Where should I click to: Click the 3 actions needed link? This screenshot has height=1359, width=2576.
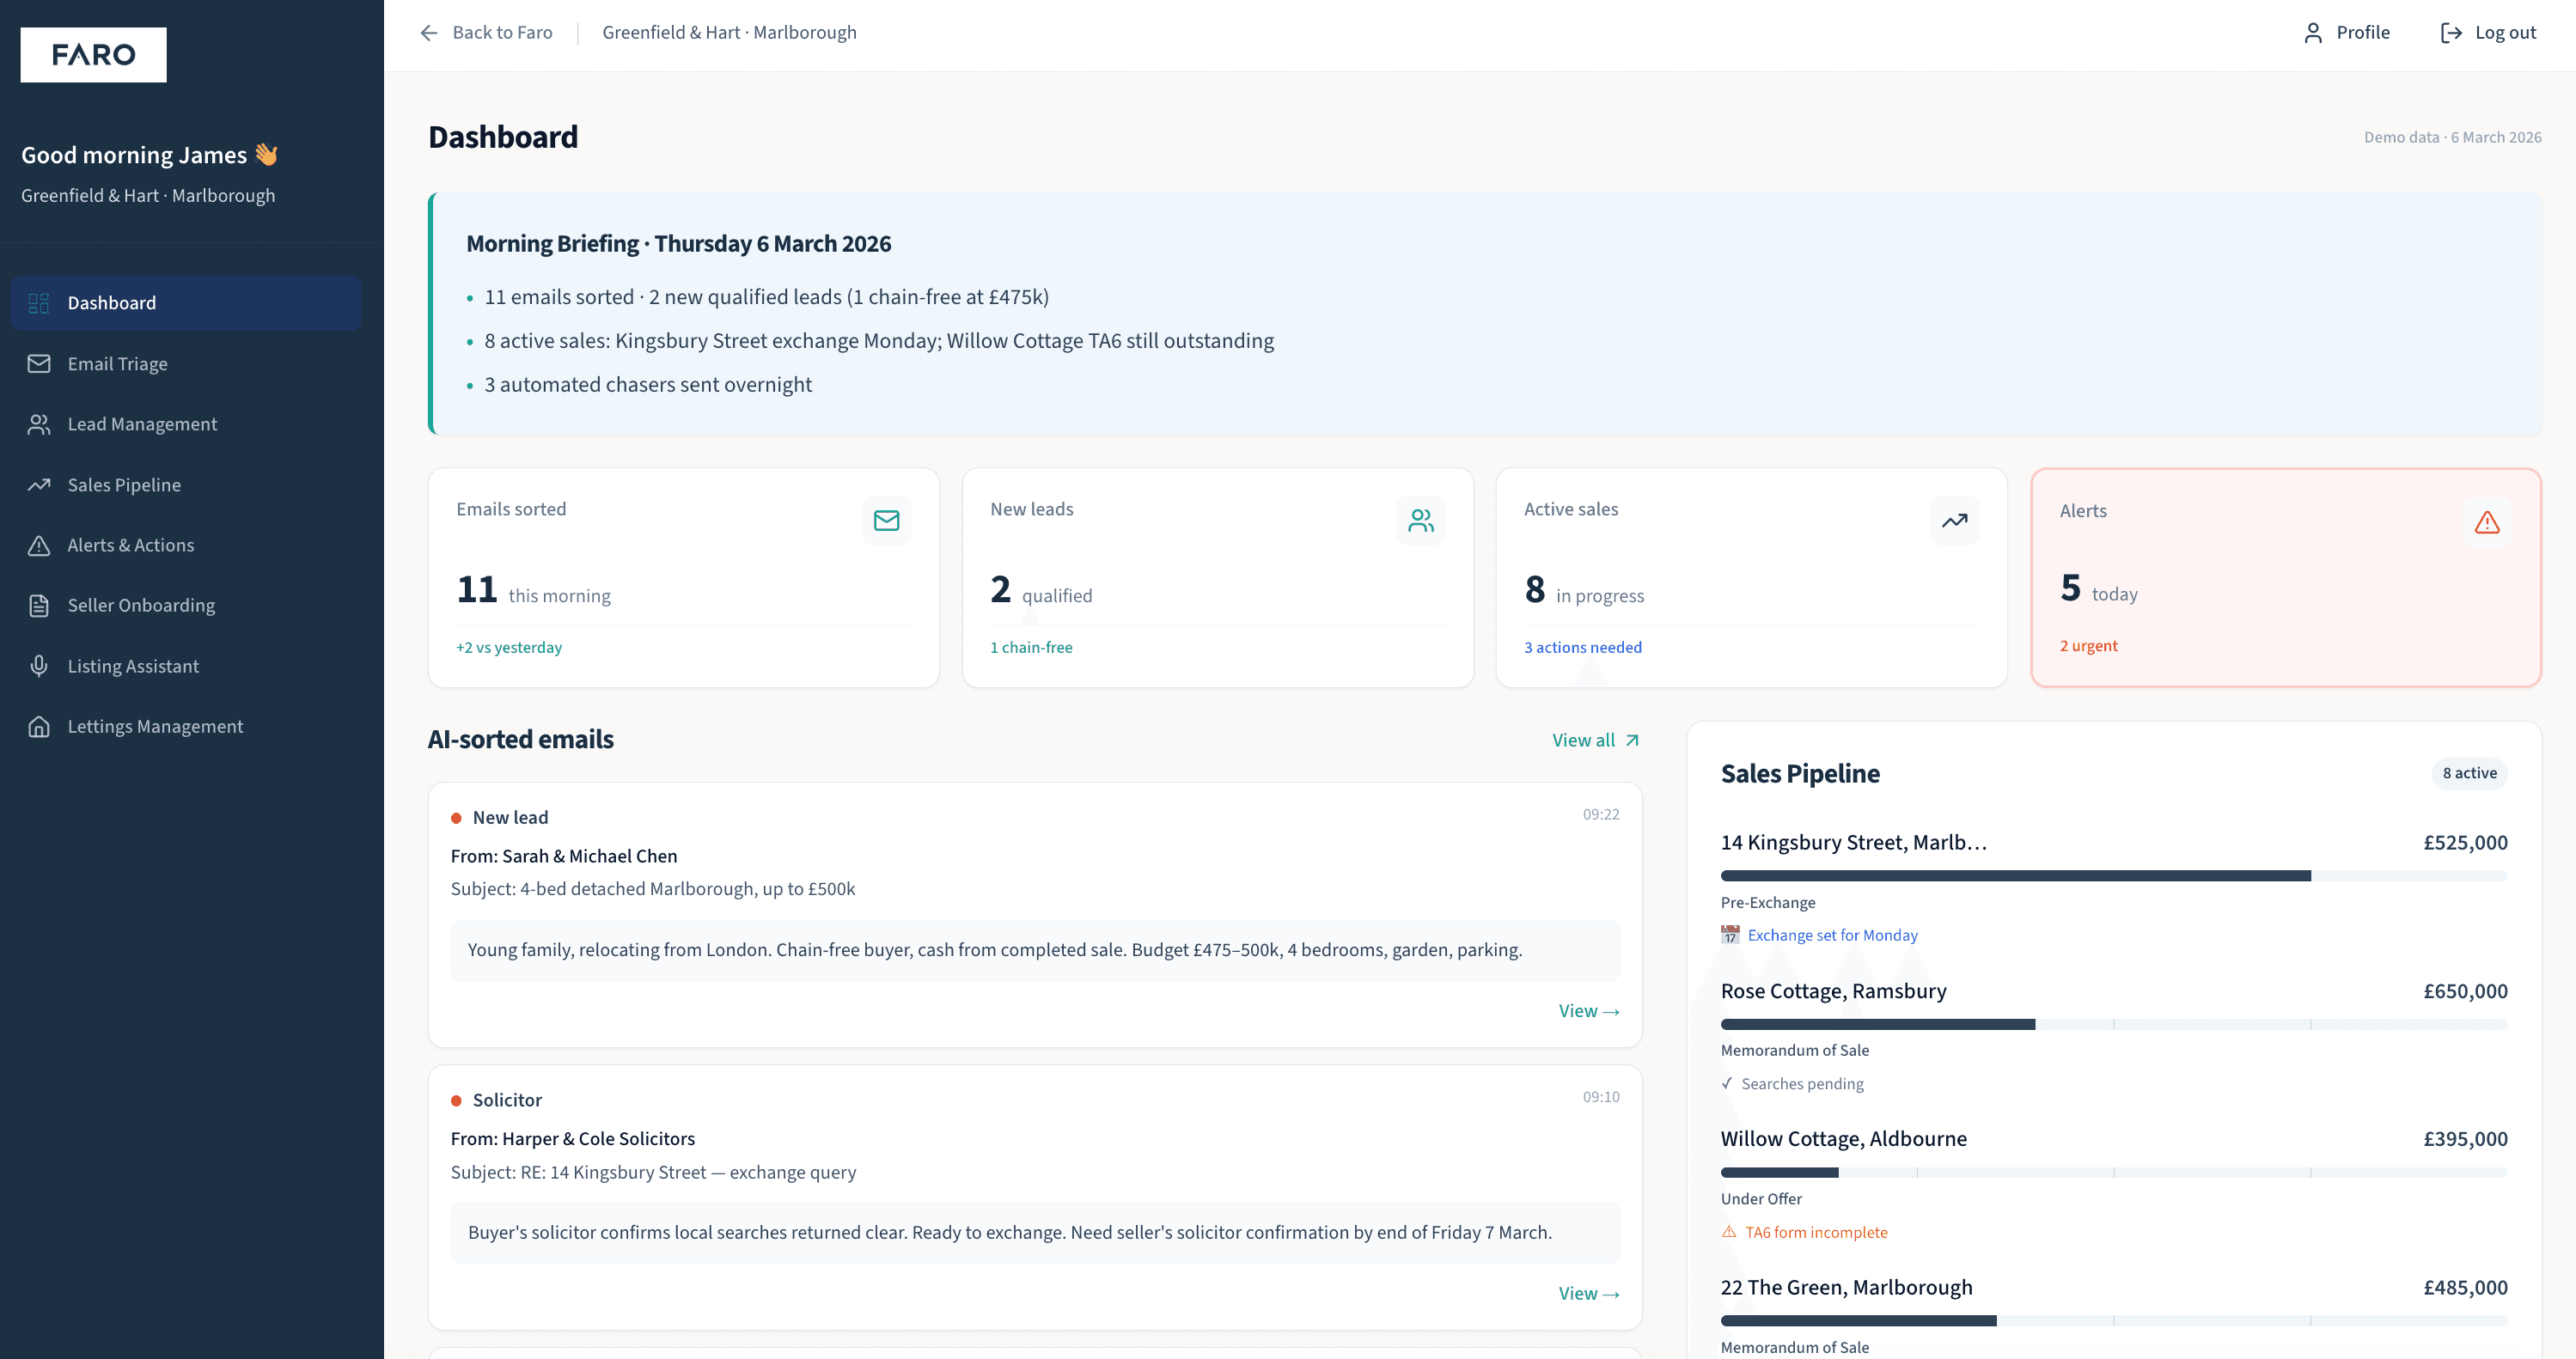click(x=1582, y=647)
